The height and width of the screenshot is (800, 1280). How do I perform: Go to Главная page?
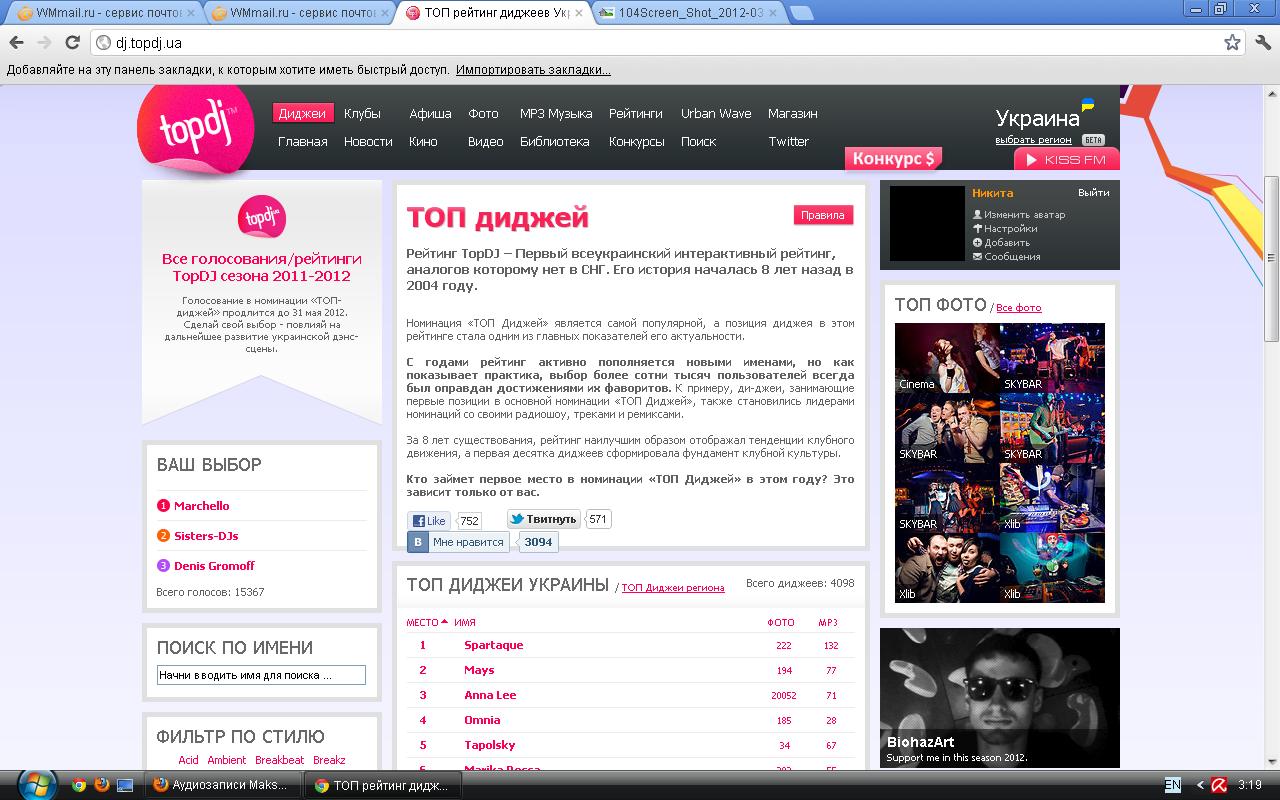pyautogui.click(x=303, y=142)
